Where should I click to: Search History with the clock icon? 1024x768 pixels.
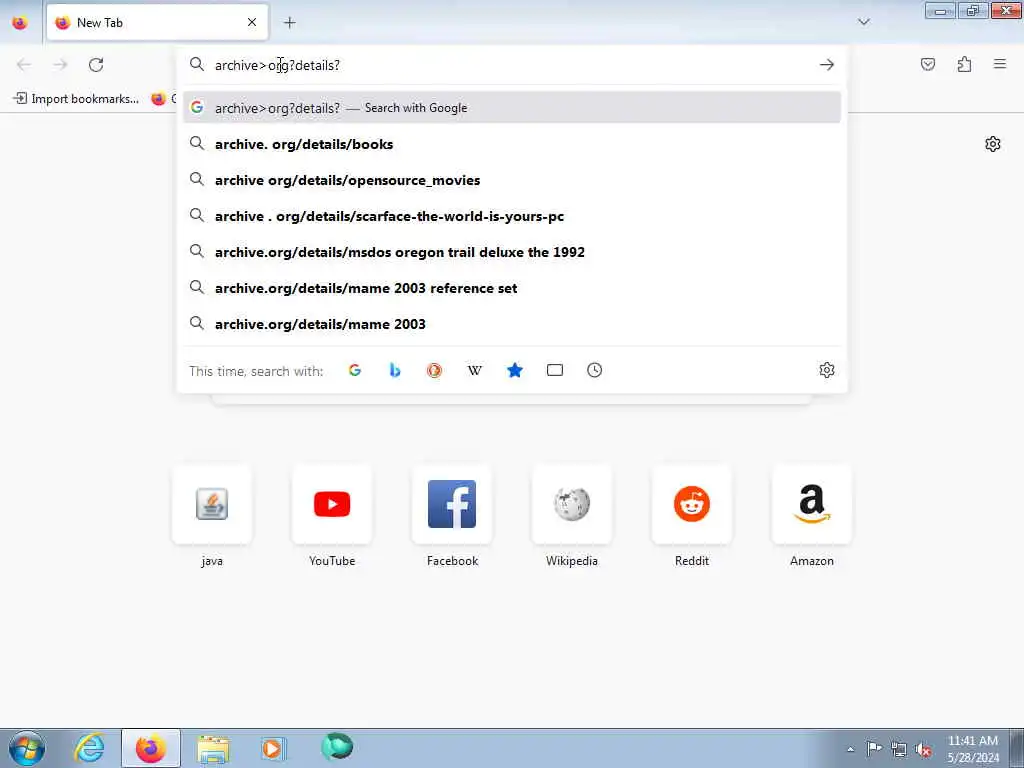pyautogui.click(x=594, y=370)
